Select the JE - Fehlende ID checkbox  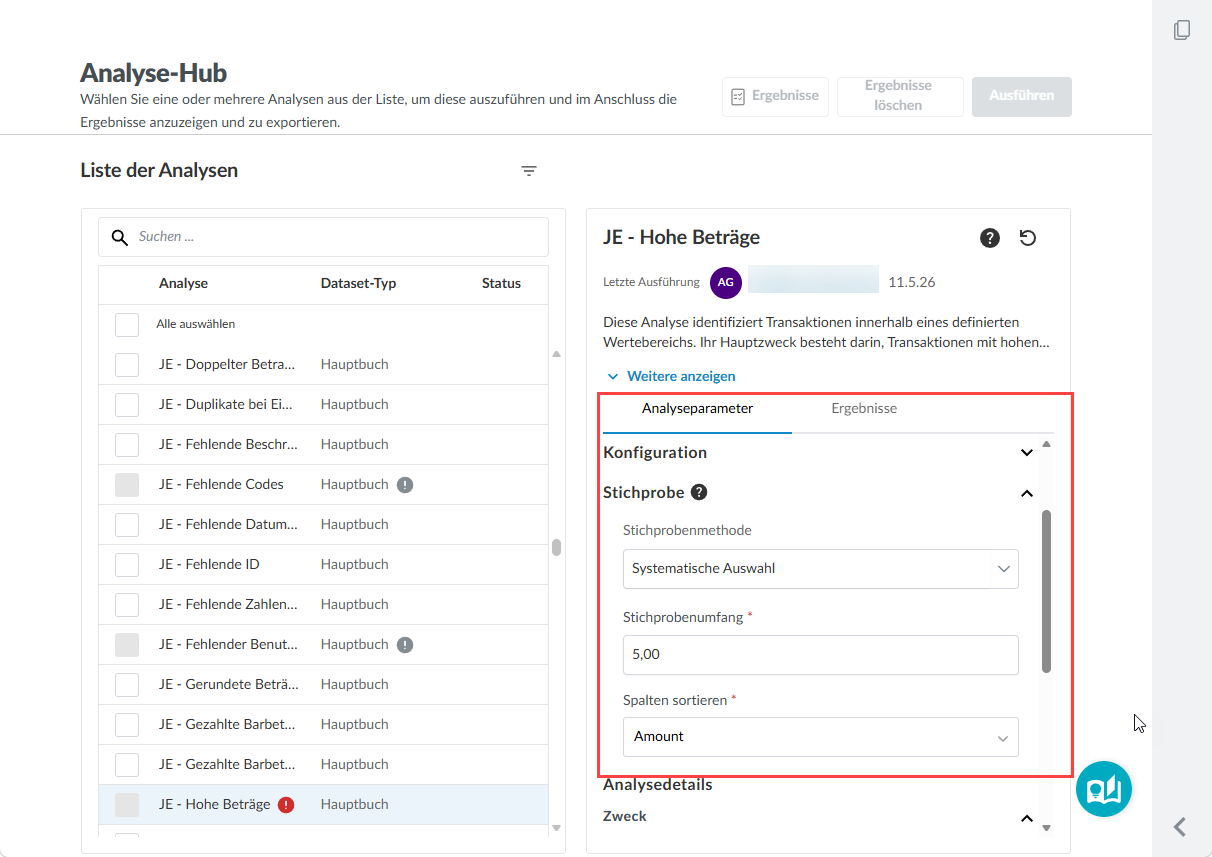pyautogui.click(x=127, y=565)
